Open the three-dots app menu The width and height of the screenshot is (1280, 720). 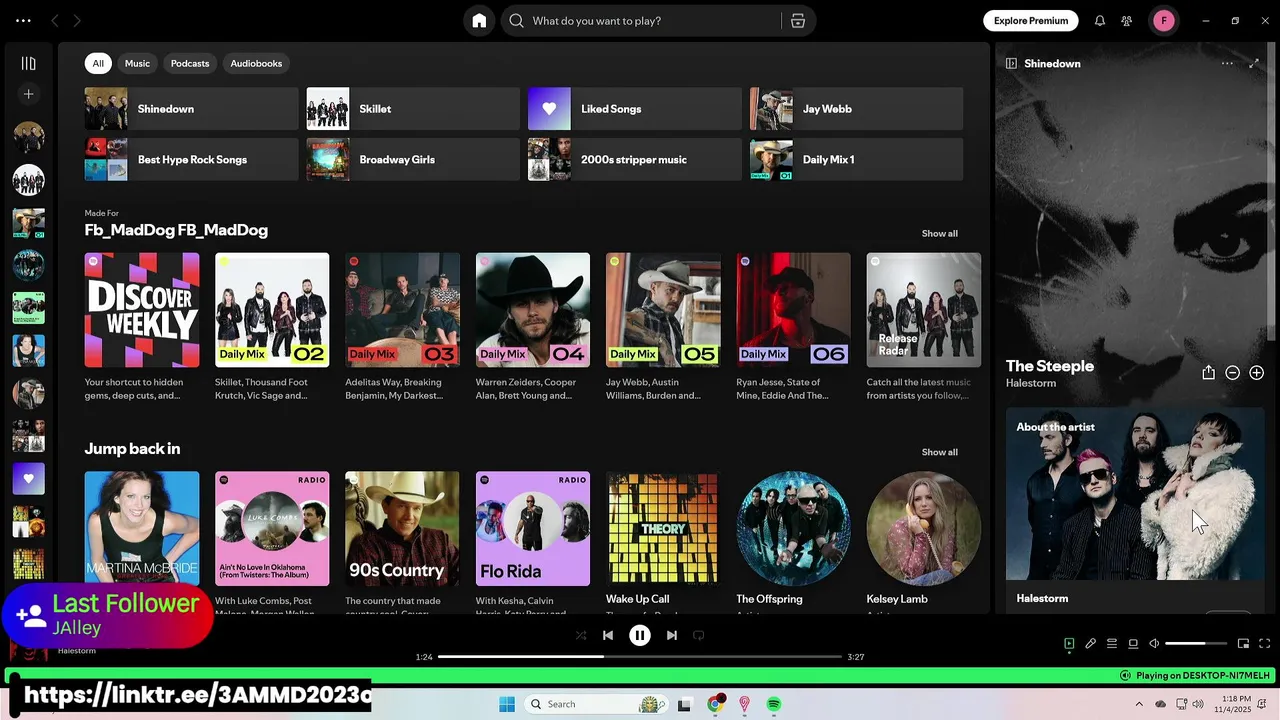[x=23, y=21]
